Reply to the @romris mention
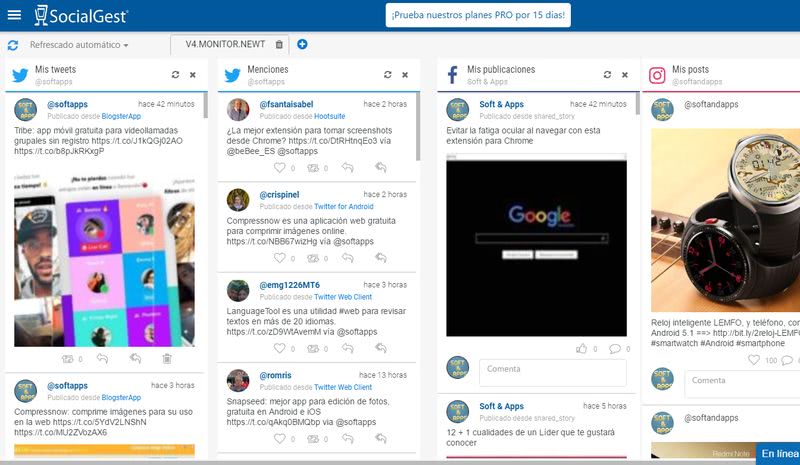The width and height of the screenshot is (800, 465). (x=348, y=438)
